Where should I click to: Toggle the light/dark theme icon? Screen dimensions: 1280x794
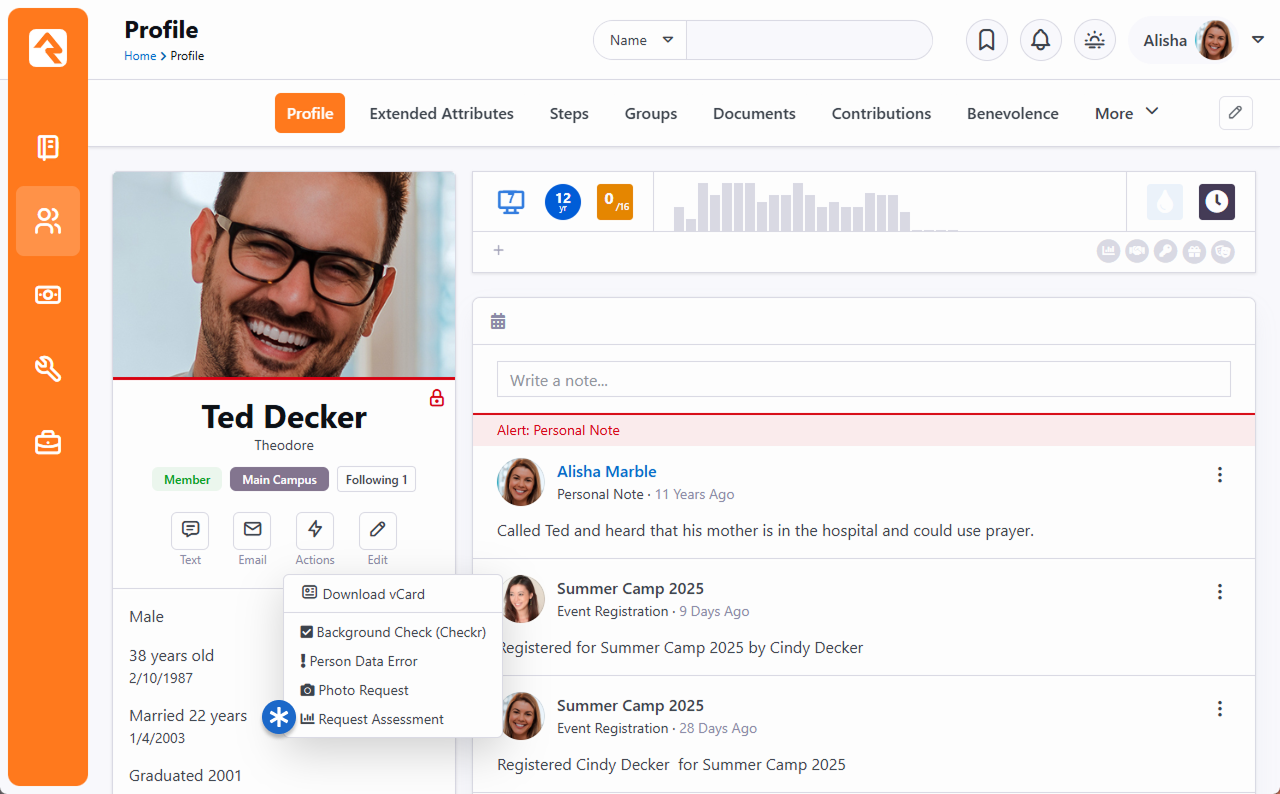point(1094,40)
